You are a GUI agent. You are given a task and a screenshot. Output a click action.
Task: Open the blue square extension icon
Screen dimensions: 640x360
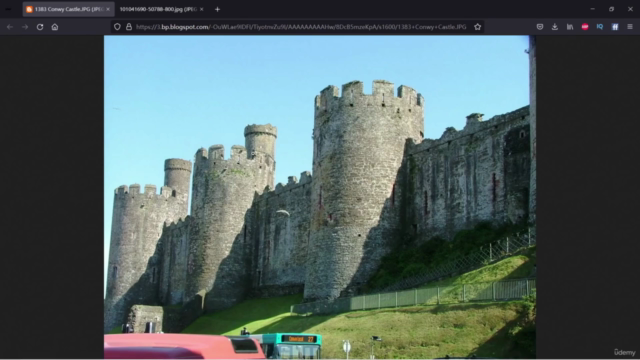point(615,27)
